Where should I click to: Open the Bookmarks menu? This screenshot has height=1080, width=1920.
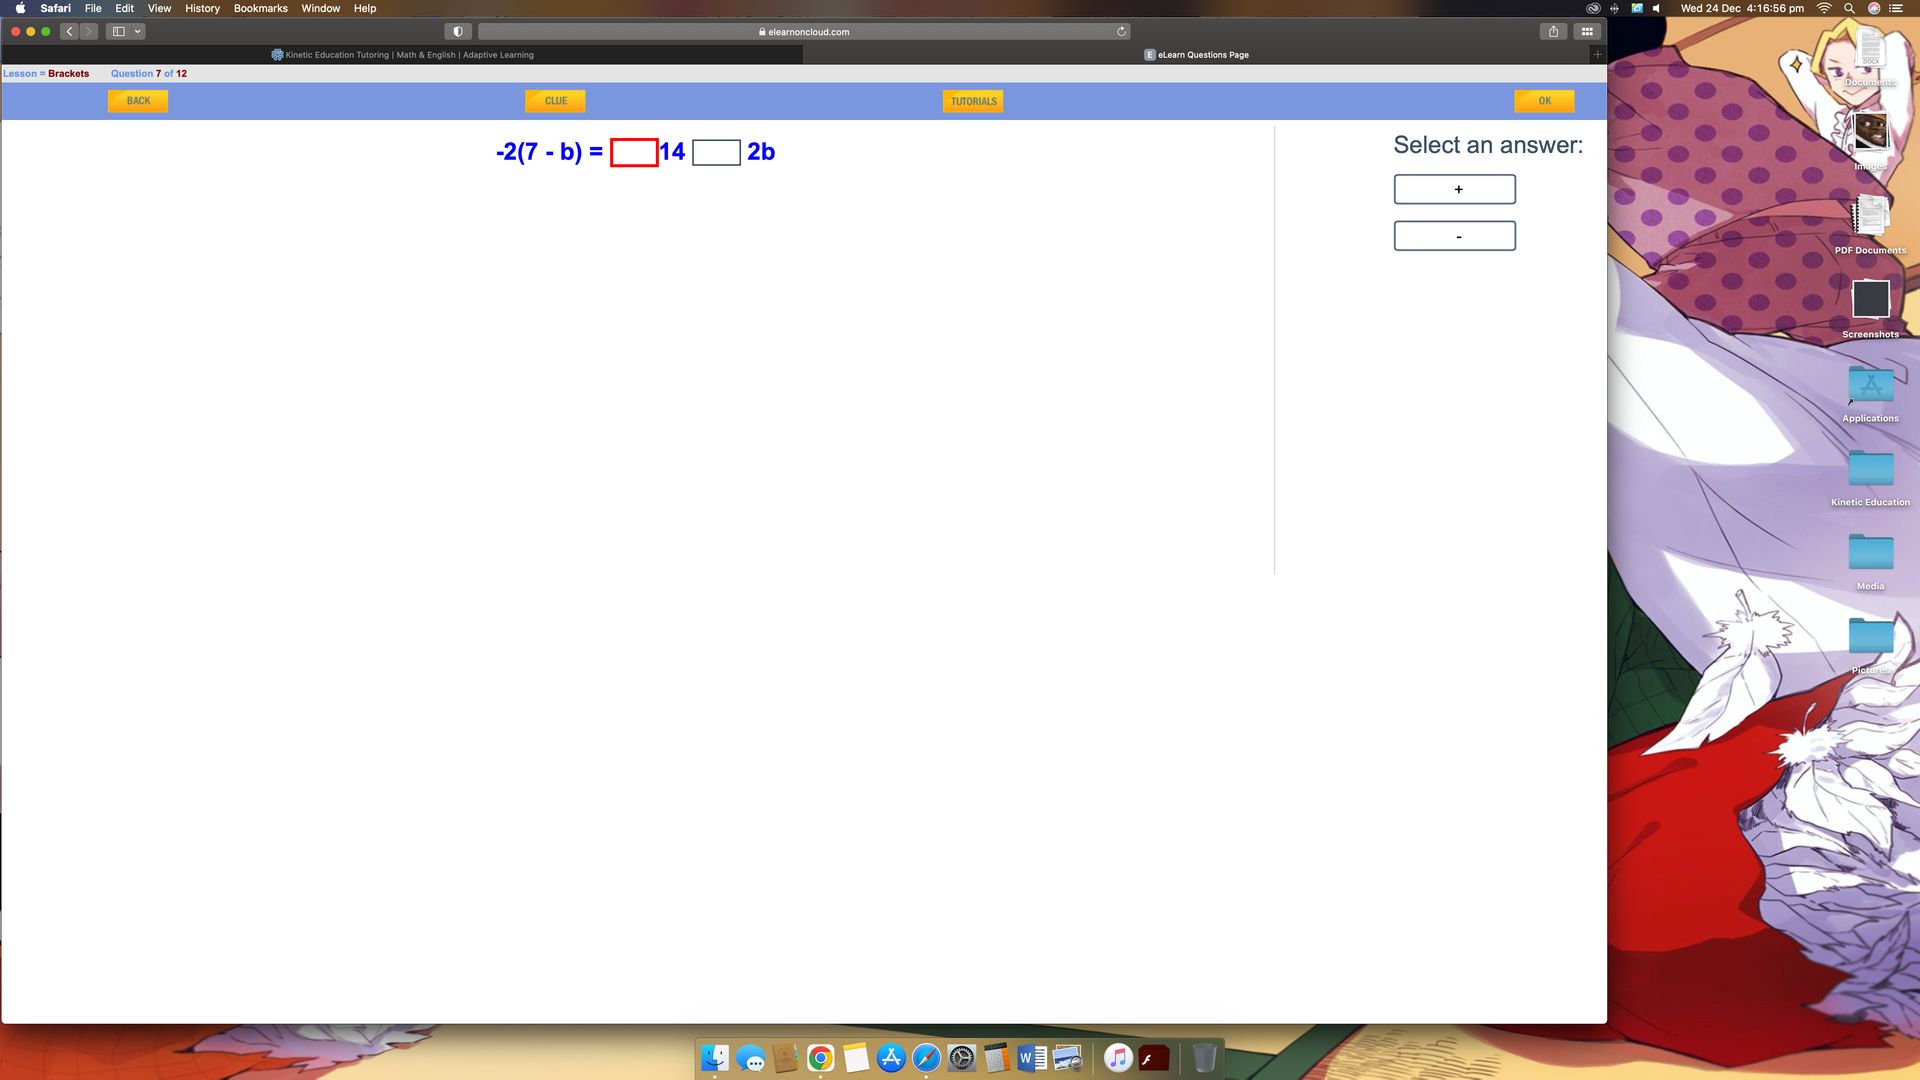pos(260,8)
